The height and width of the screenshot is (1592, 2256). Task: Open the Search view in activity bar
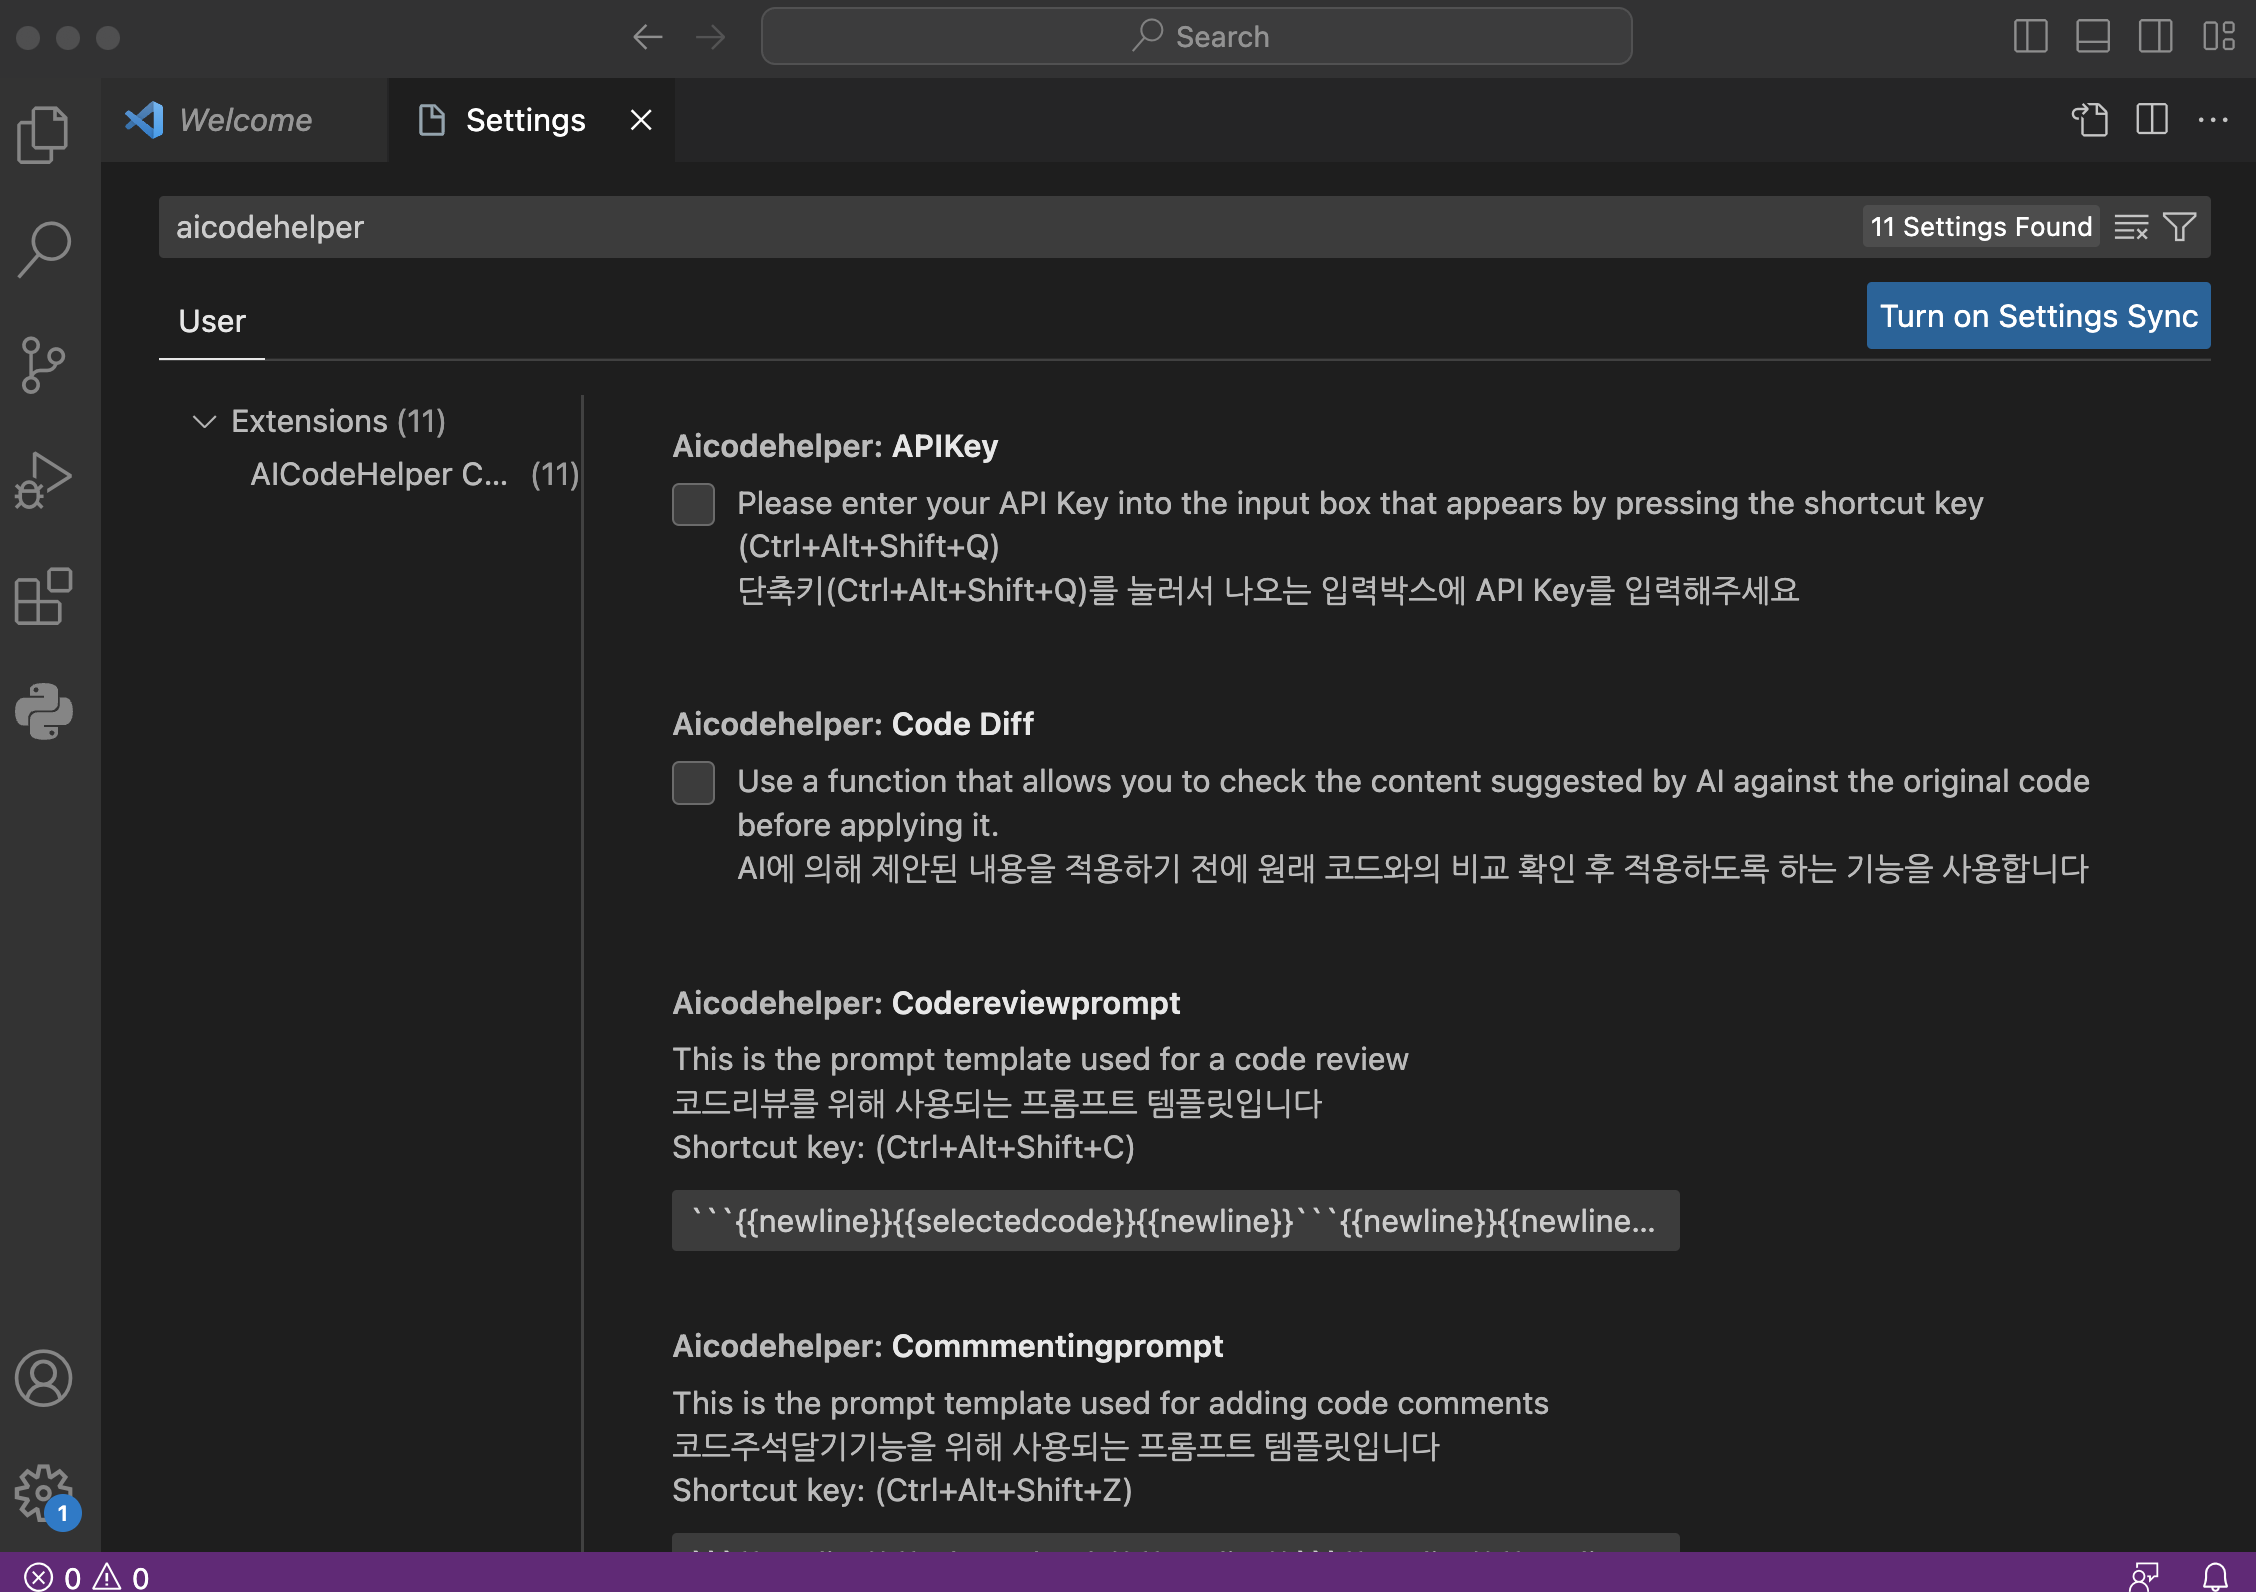pos(43,248)
